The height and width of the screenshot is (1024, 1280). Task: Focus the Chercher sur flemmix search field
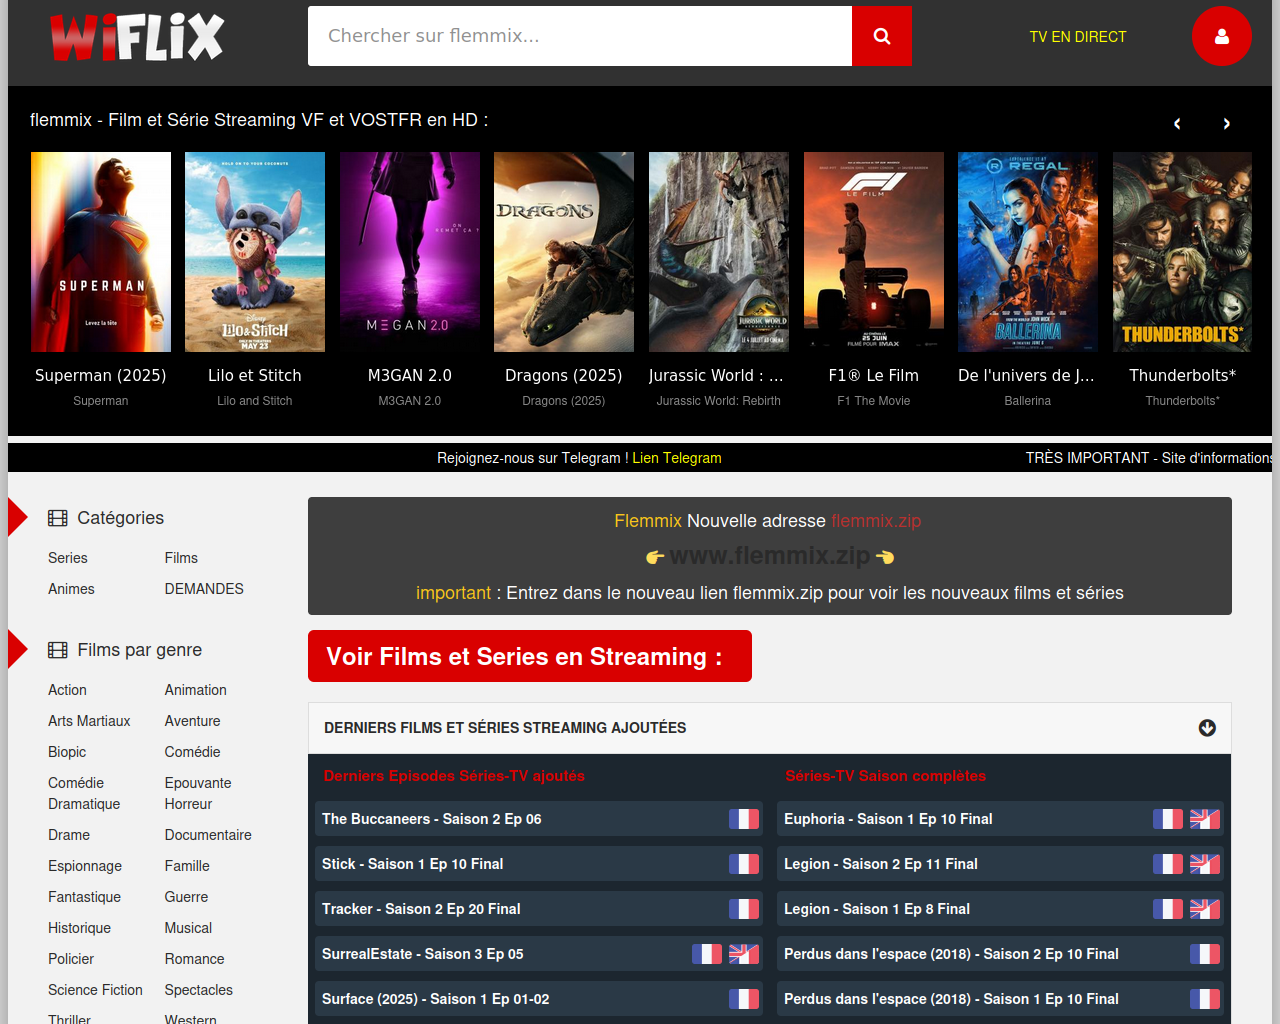[580, 36]
